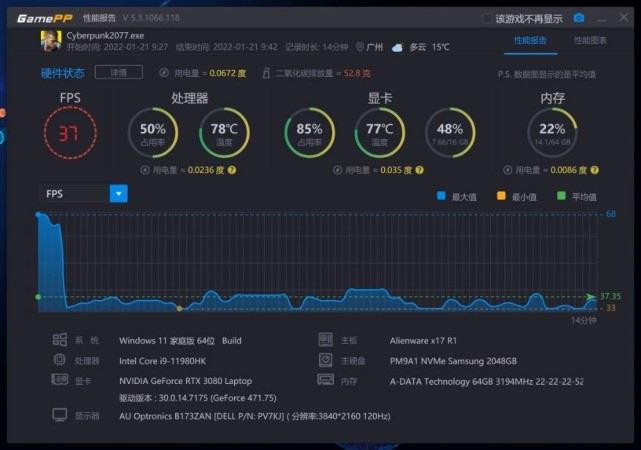
Task: Expand the FPS chart dropdown arrow
Action: [x=119, y=194]
